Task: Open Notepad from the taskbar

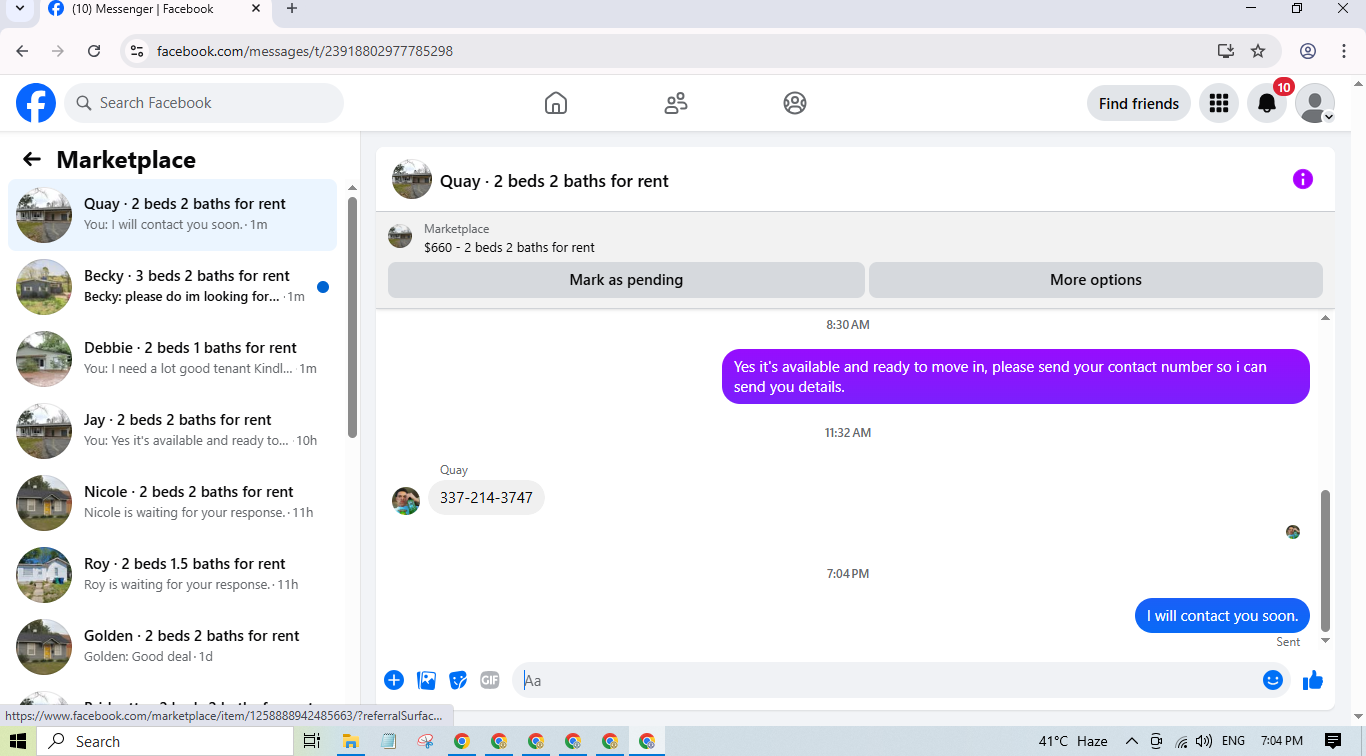Action: click(x=388, y=741)
